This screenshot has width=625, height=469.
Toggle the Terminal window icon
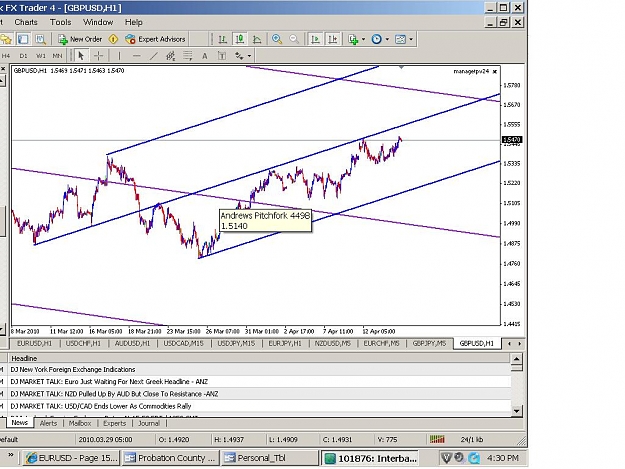pos(23,39)
